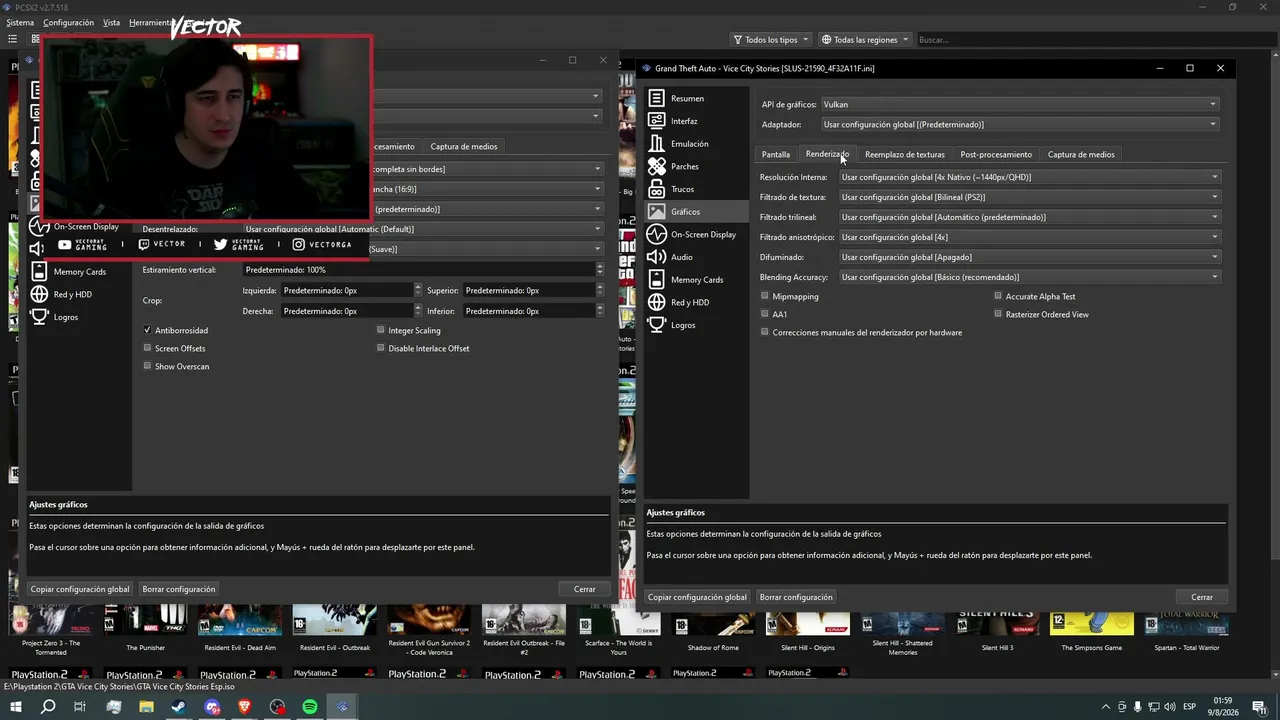The width and height of the screenshot is (1280, 720).
Task: Uncheck the Antiborrosidad checkbox
Action: point(147,330)
